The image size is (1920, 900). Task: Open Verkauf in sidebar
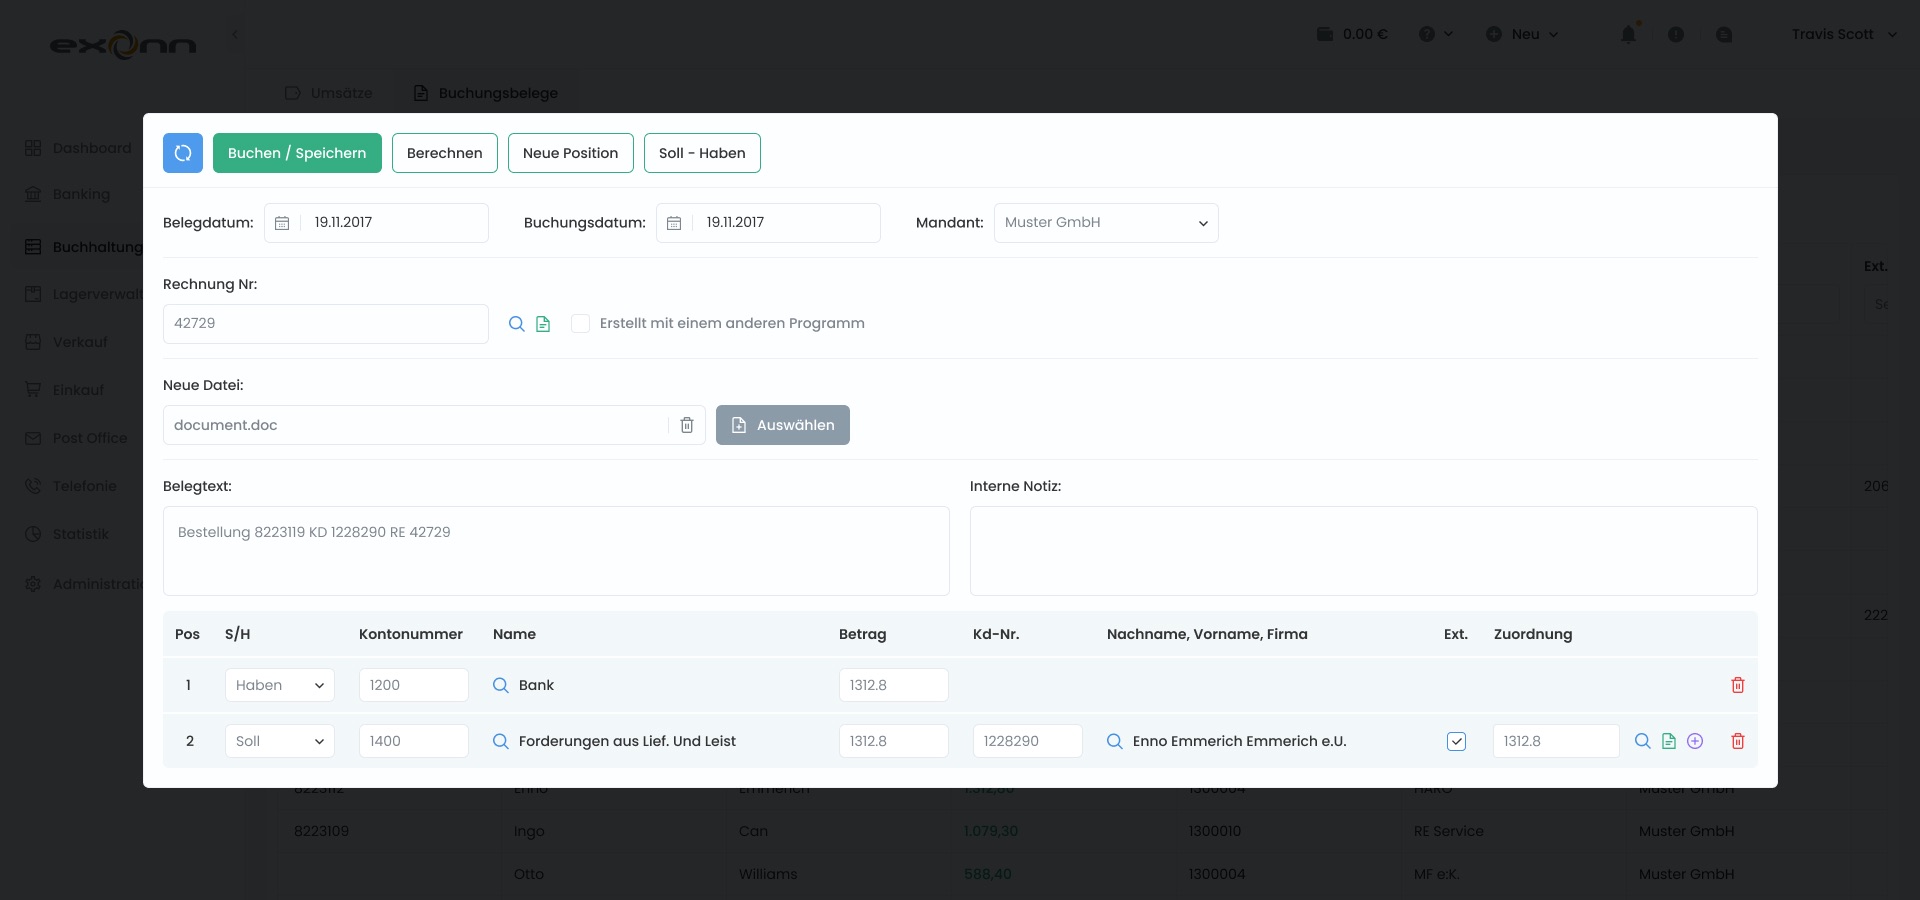pyautogui.click(x=66, y=342)
